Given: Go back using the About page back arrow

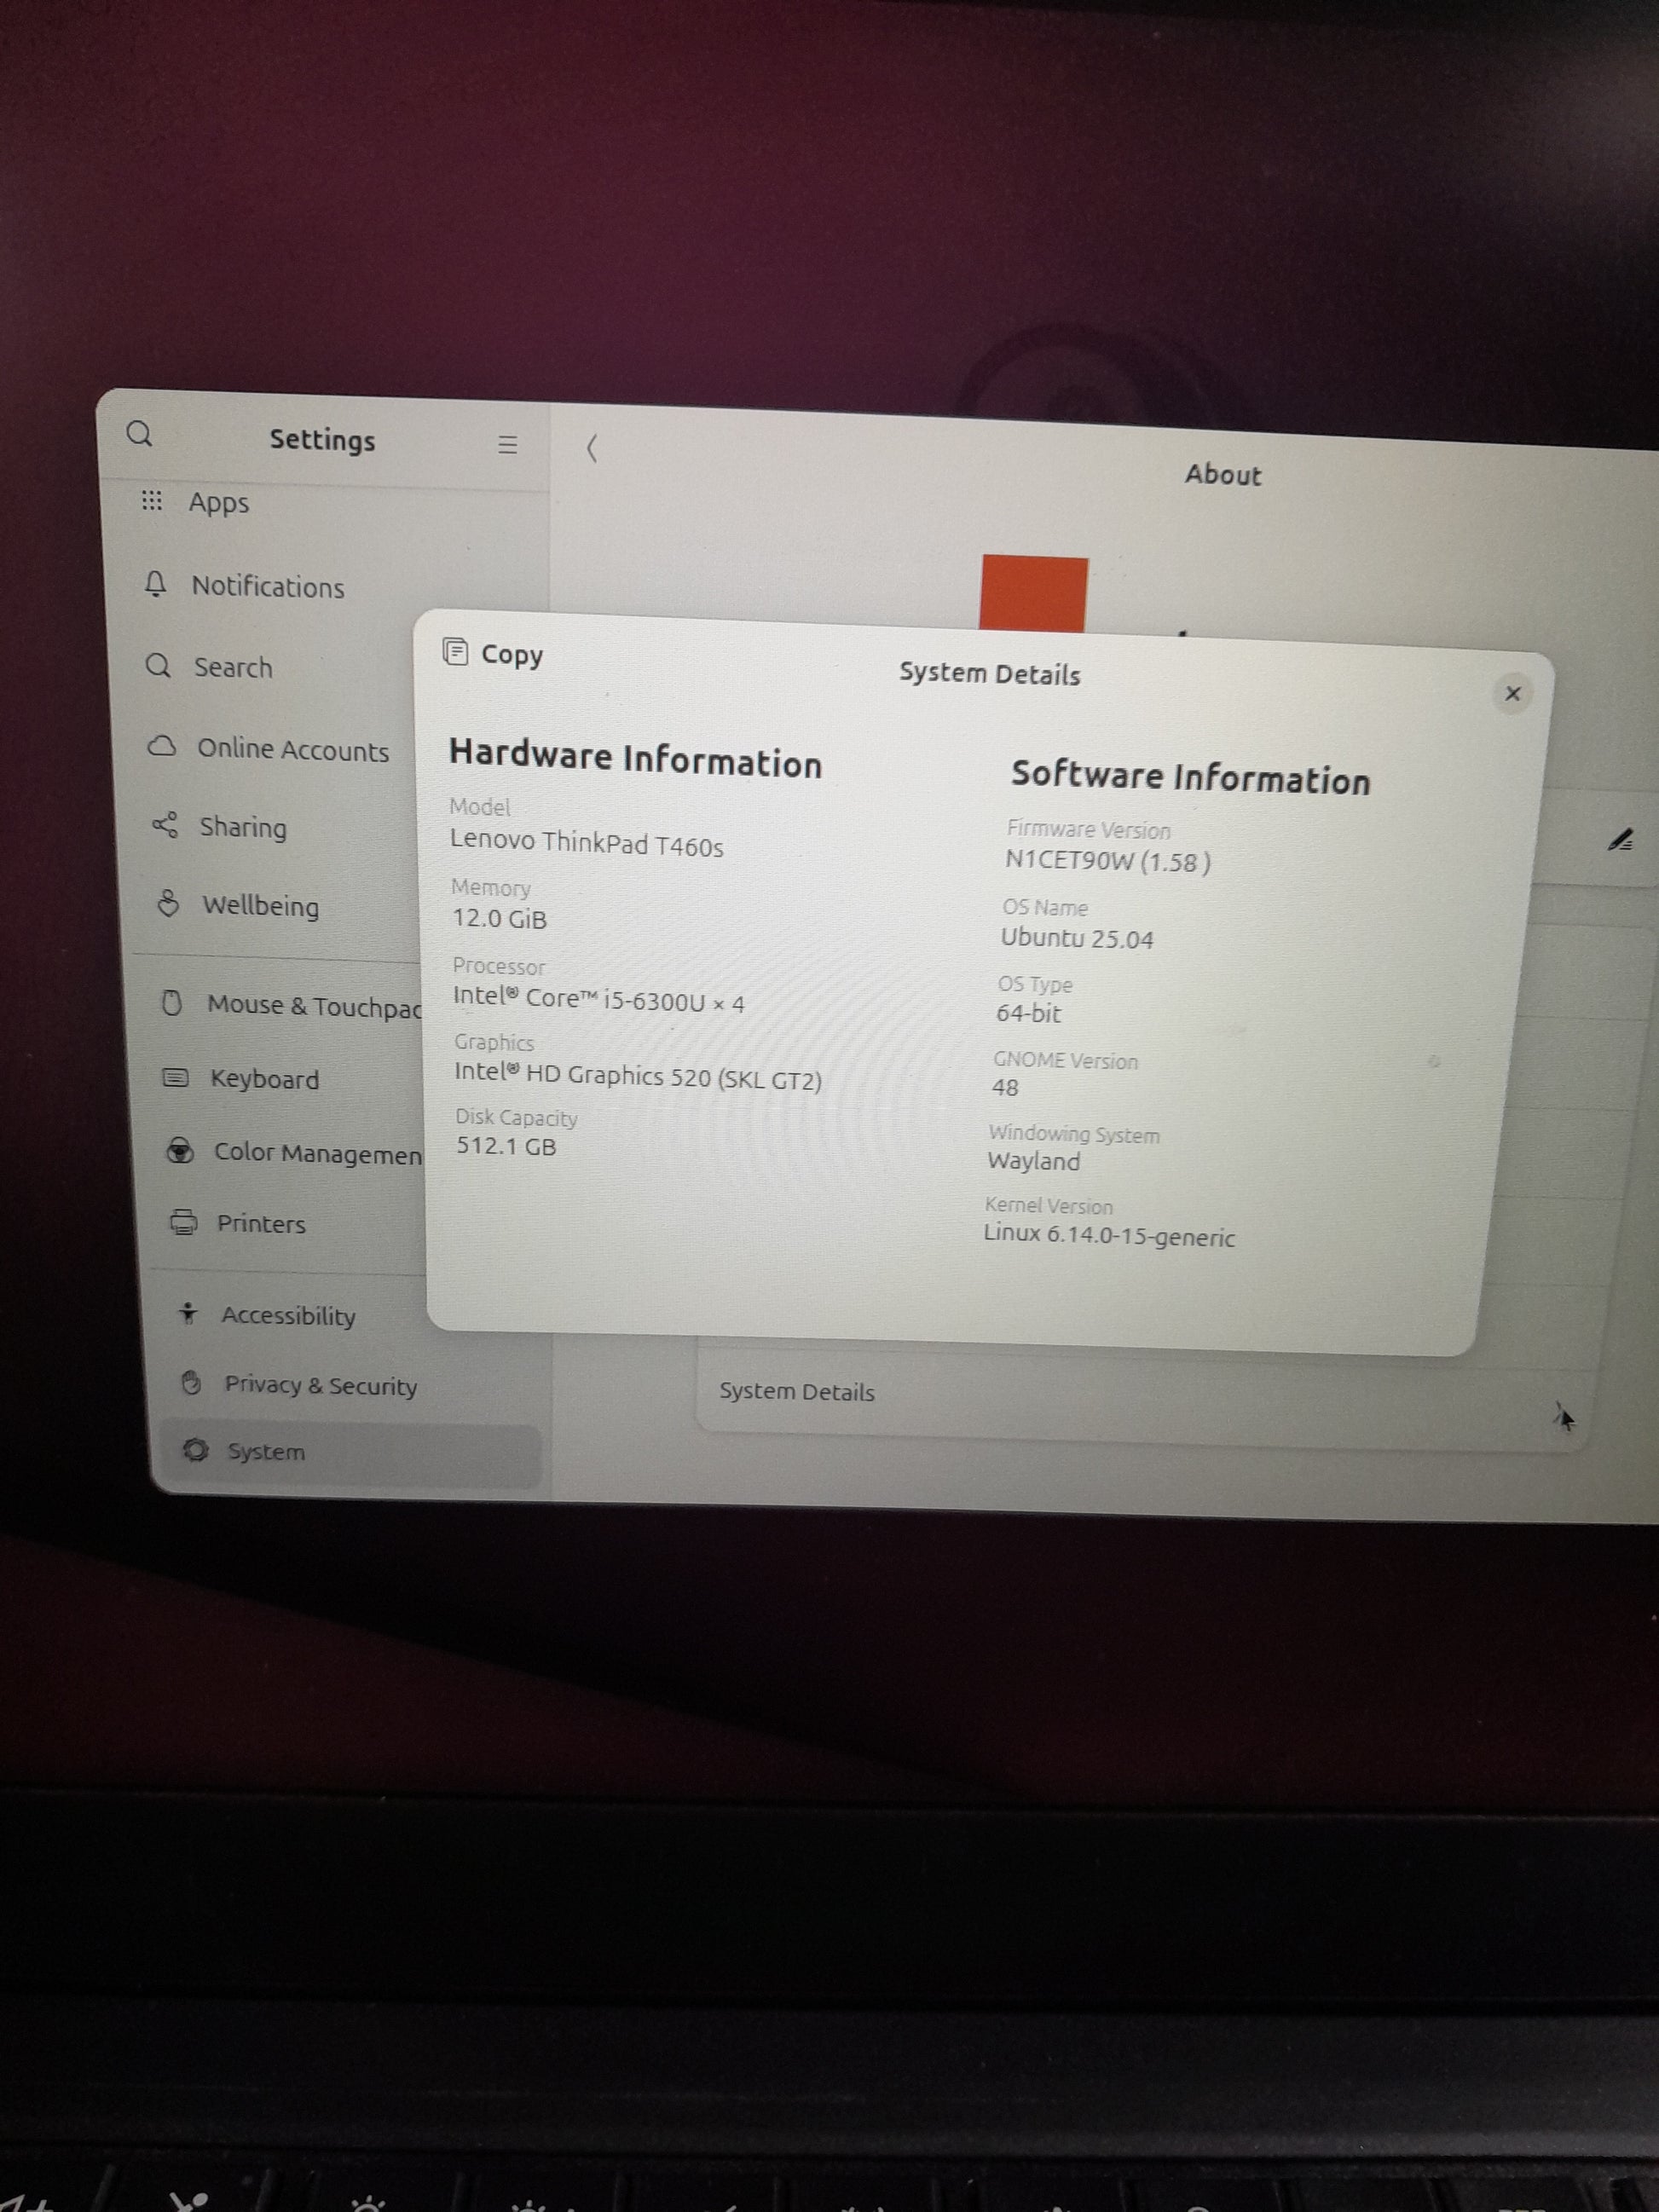Looking at the screenshot, I should point(592,447).
